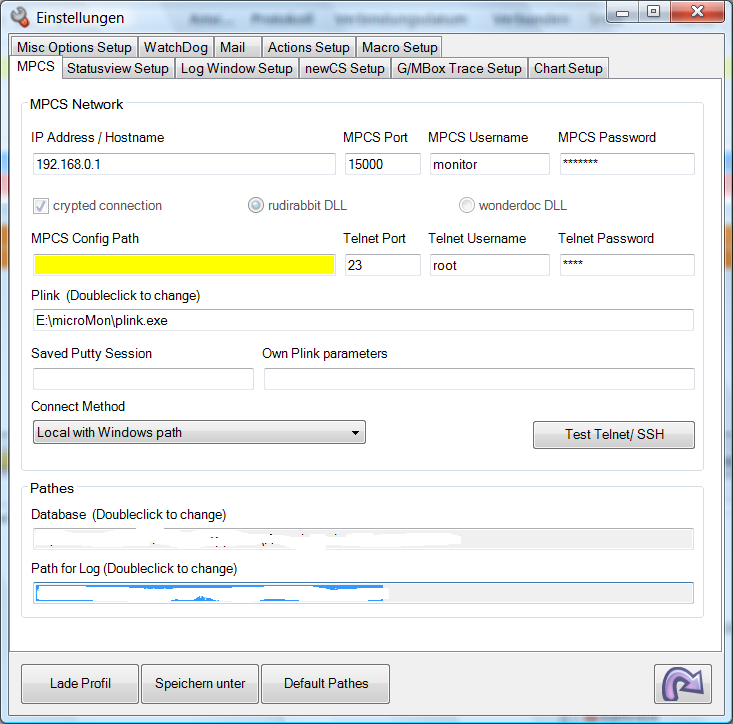This screenshot has width=733, height=724.
Task: Click the IP Address / Hostname field
Action: [x=184, y=164]
